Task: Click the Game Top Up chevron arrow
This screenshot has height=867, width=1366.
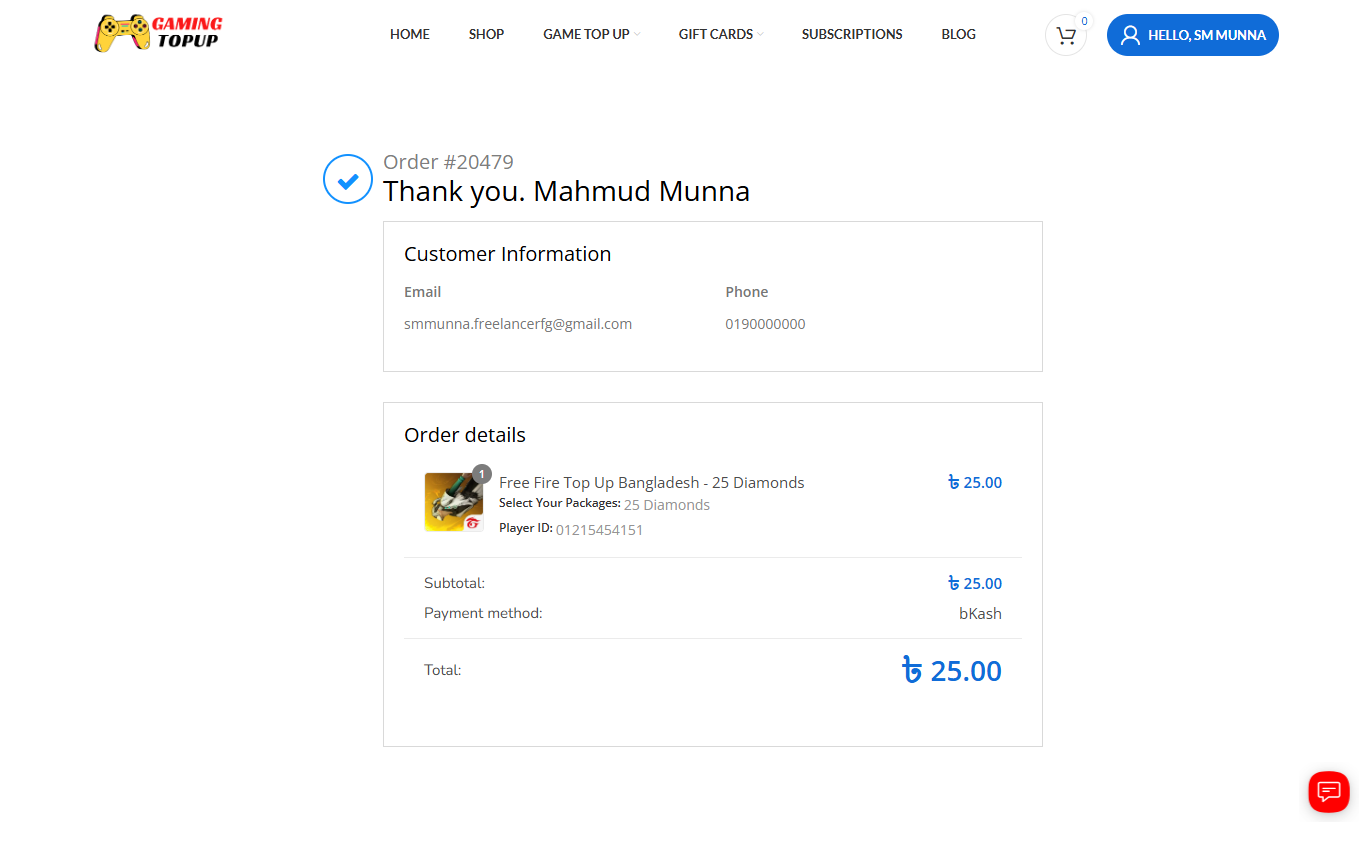Action: click(637, 35)
